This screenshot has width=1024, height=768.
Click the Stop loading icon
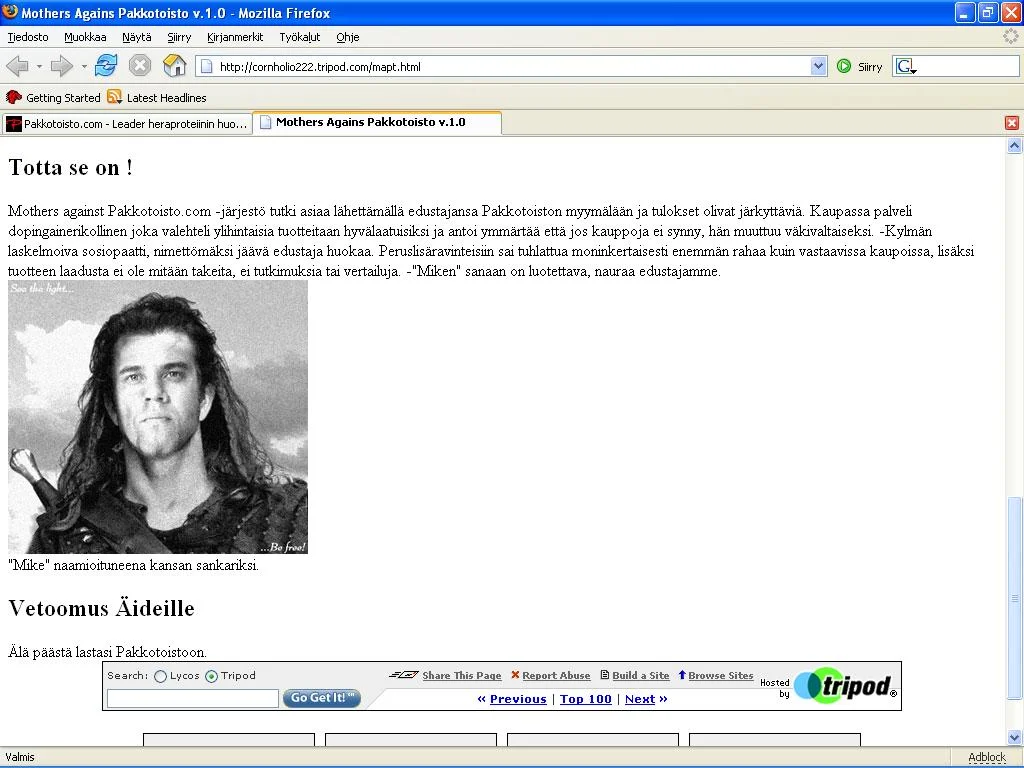pyautogui.click(x=139, y=66)
